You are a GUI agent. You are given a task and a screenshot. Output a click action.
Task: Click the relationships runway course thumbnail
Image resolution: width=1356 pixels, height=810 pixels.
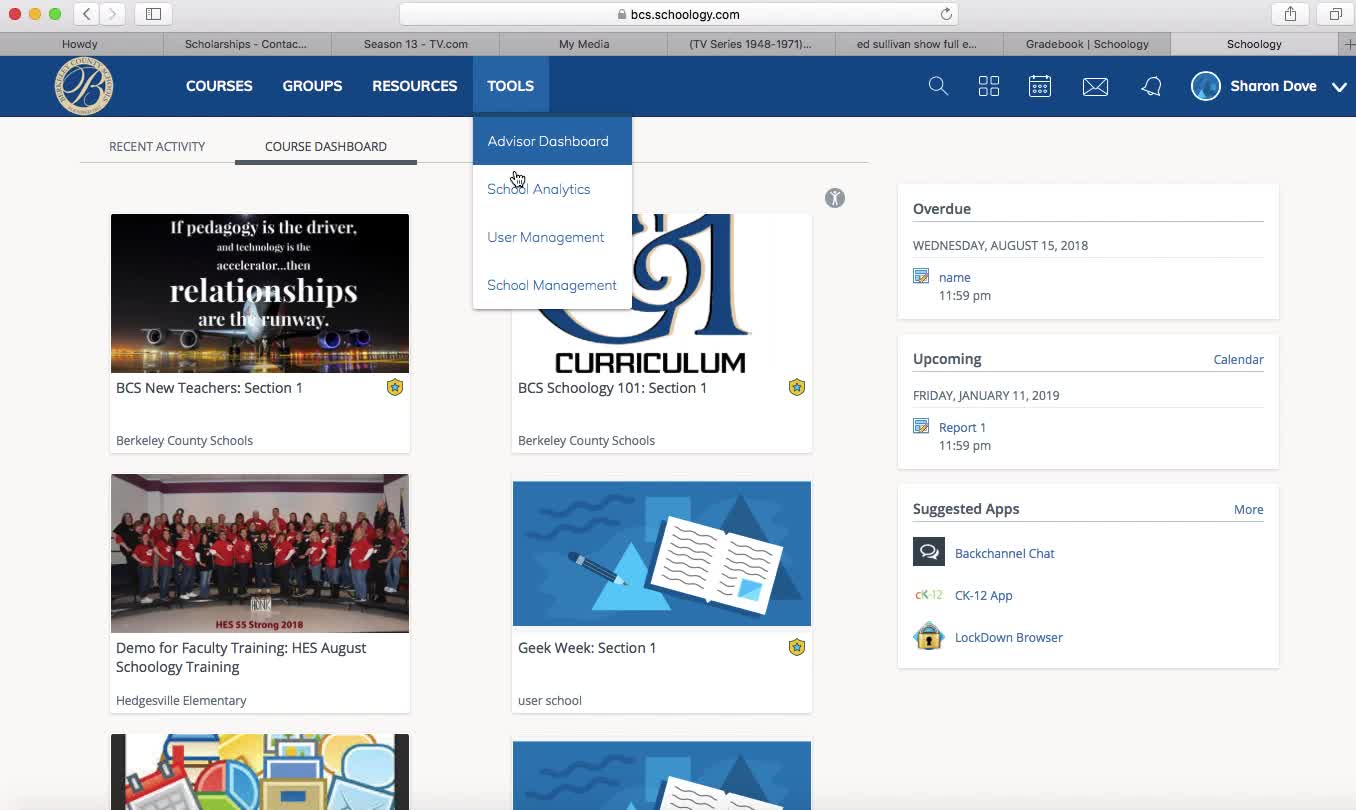(260, 293)
